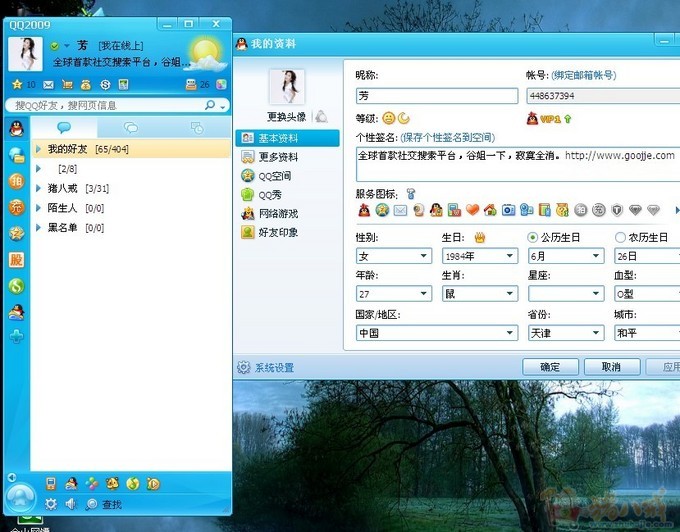Click the camera photo album service icon

click(x=508, y=210)
